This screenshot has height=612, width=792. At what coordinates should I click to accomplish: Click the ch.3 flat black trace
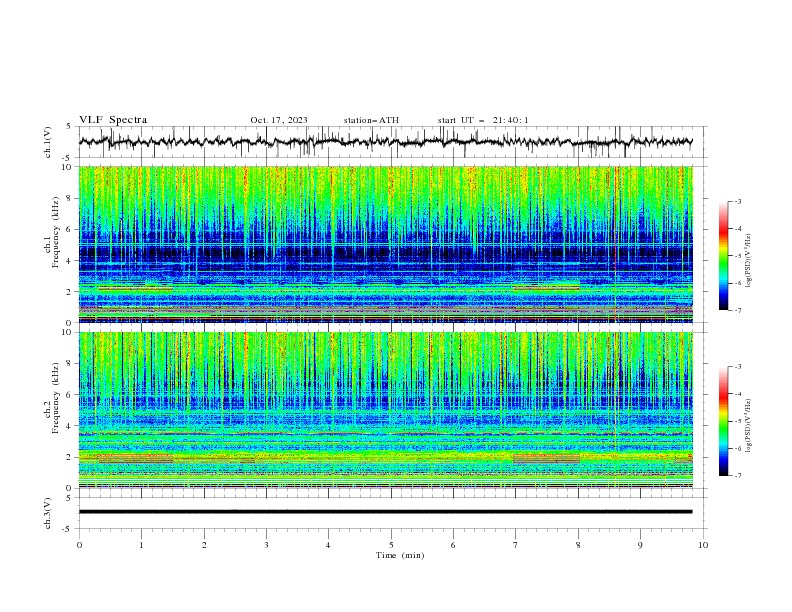pyautogui.click(x=385, y=512)
